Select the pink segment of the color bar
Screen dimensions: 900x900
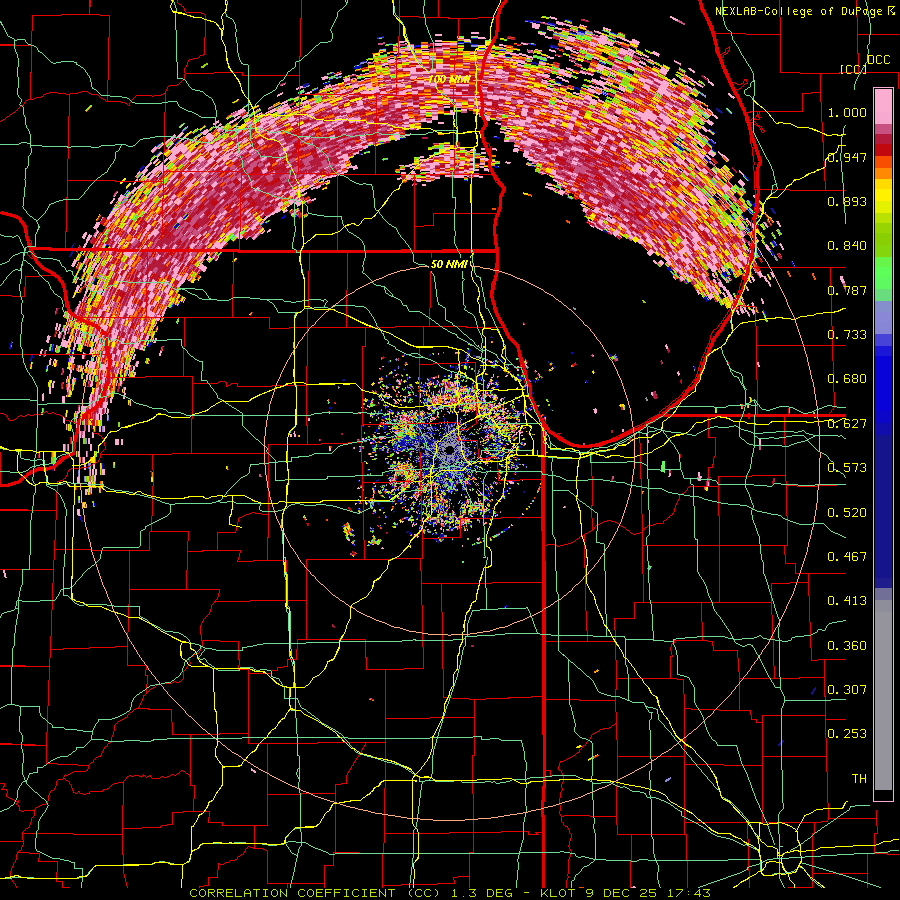883,107
